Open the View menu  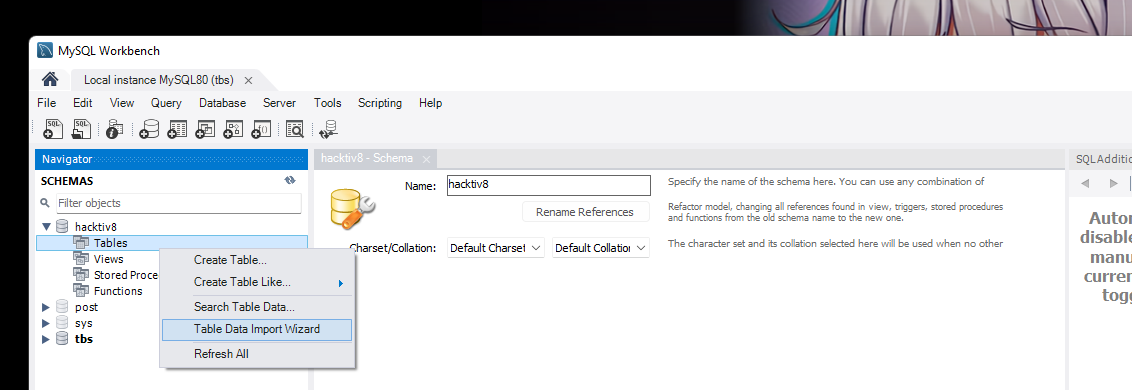122,103
